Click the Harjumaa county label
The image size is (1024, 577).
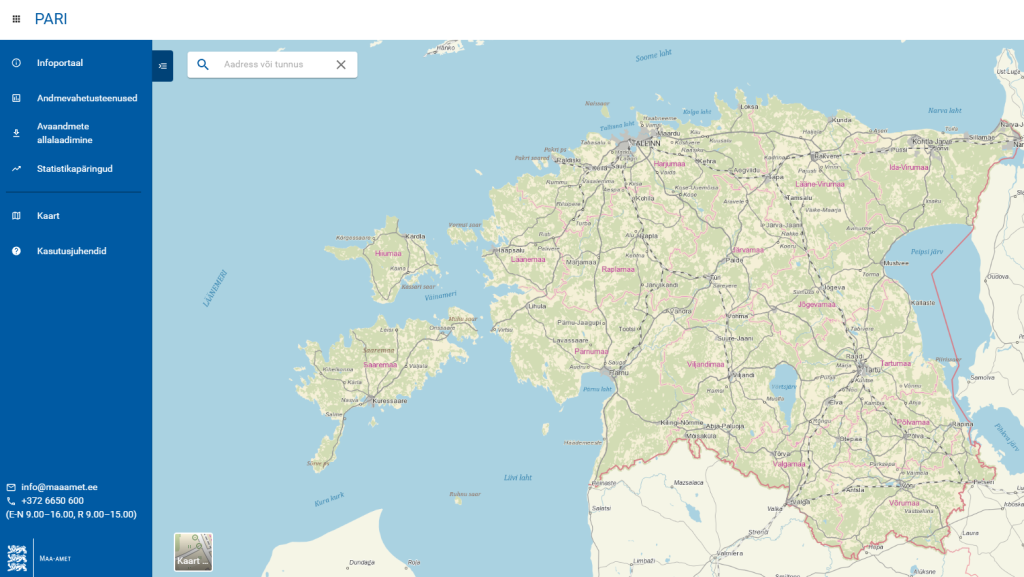669,164
